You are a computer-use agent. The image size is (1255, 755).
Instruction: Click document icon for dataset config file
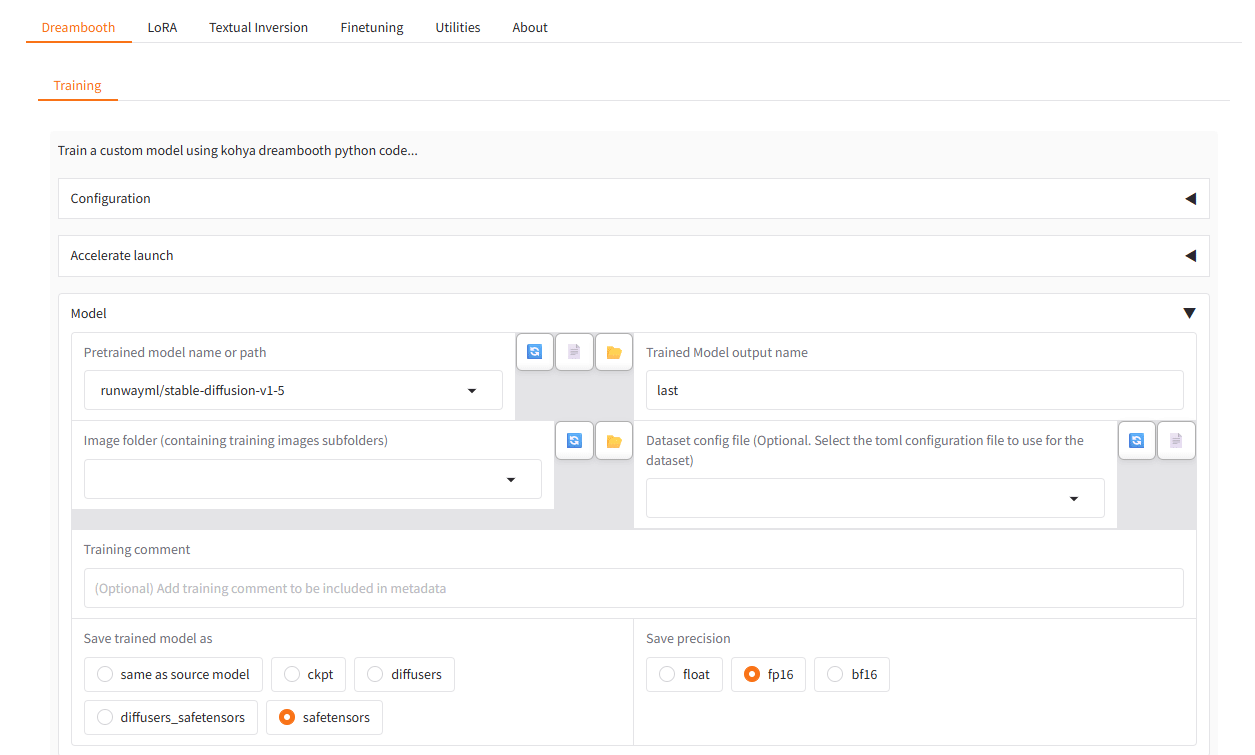1176,440
